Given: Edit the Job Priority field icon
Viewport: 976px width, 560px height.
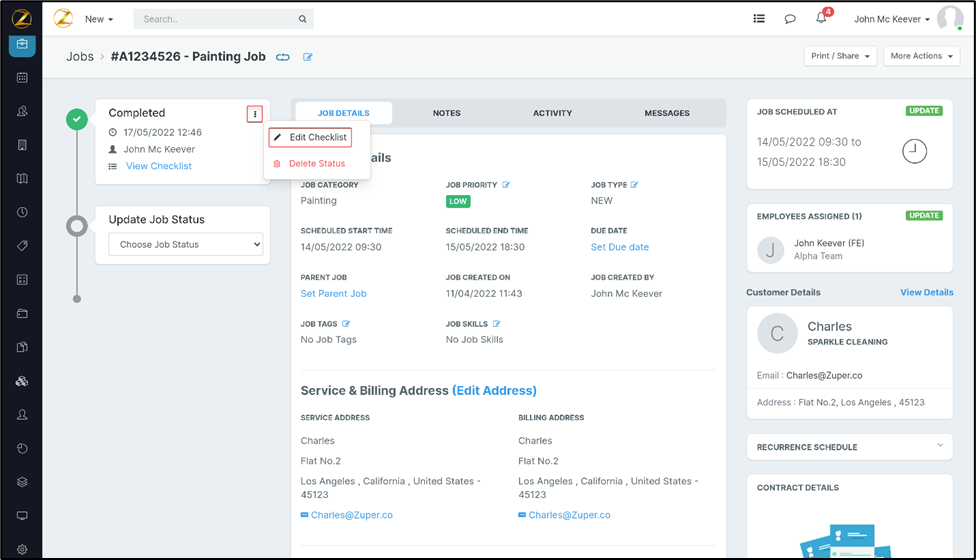Looking at the screenshot, I should point(506,185).
